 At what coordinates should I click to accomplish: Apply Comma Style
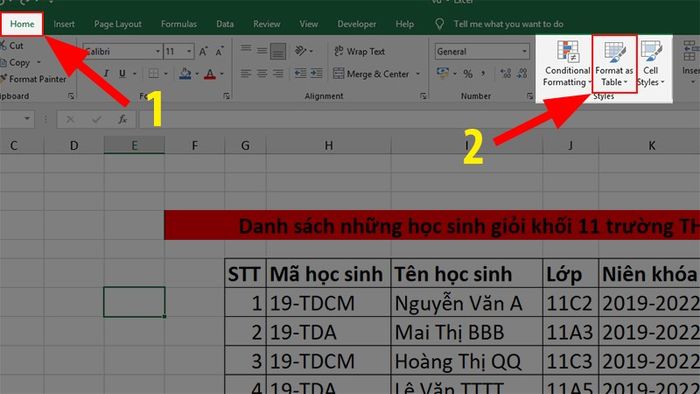(x=483, y=73)
